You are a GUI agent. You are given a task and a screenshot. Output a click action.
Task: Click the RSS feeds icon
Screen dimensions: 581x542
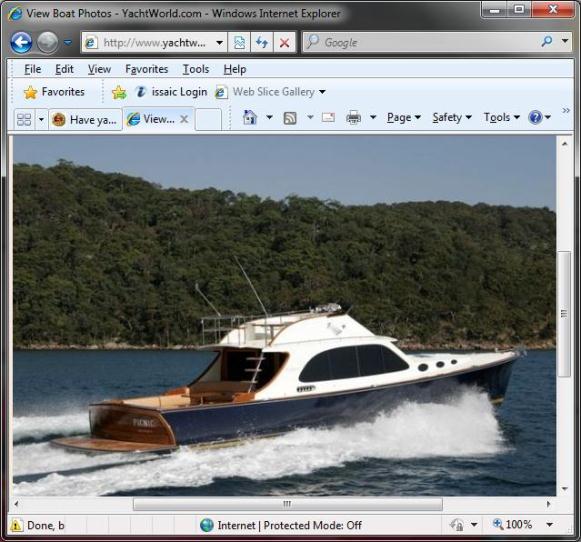click(290, 118)
